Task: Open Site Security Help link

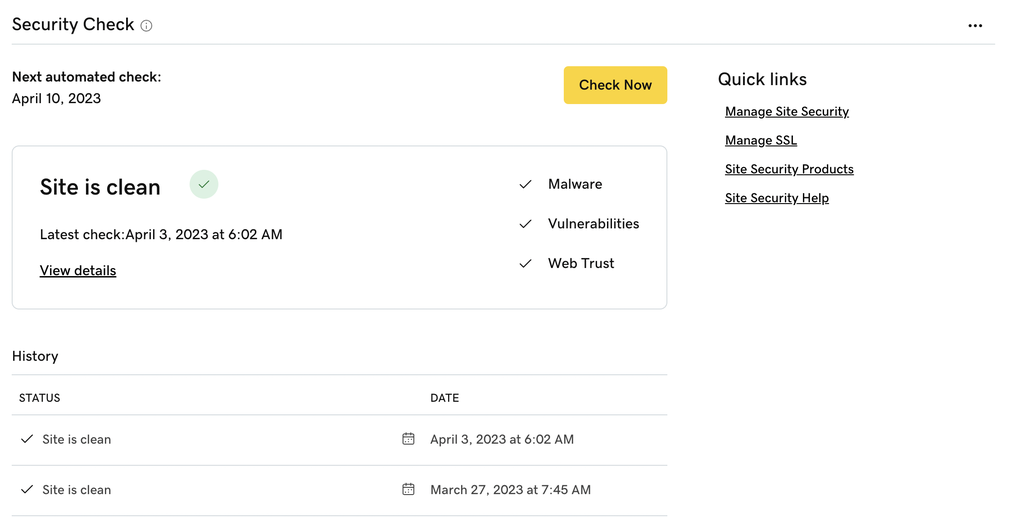Action: [x=776, y=199]
